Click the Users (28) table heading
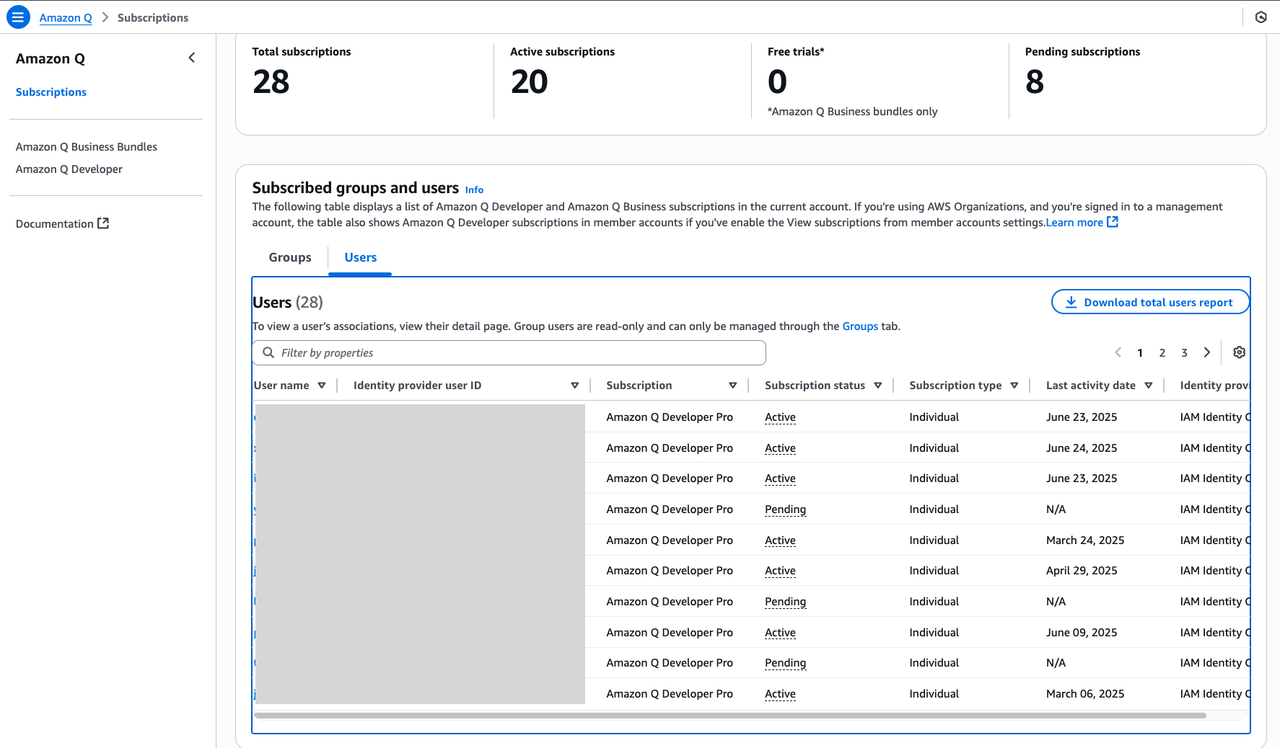The height and width of the screenshot is (748, 1280). point(288,302)
